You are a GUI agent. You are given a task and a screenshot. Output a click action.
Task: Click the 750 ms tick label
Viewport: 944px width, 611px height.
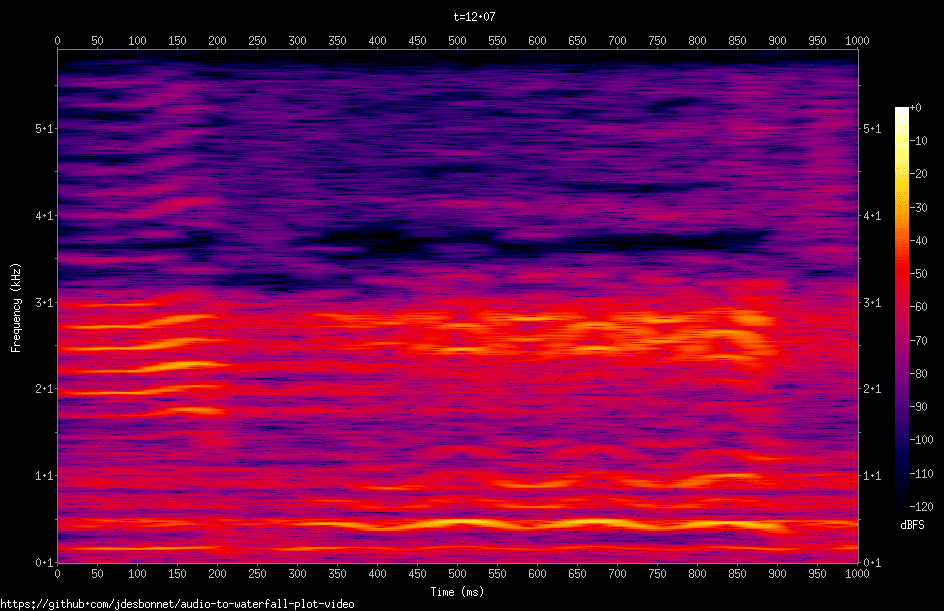657,574
